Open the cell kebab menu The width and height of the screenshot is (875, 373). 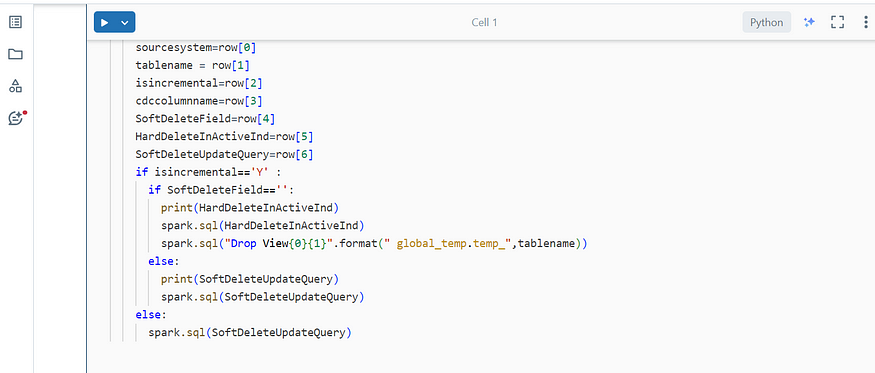coord(866,22)
